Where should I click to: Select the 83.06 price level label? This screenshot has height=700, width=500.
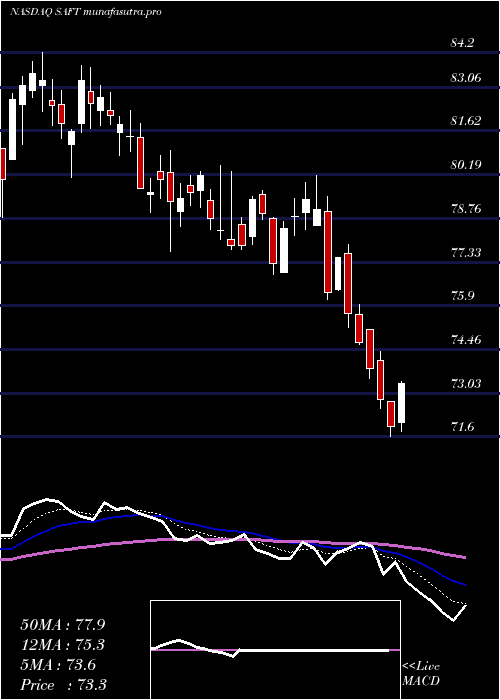click(x=466, y=78)
